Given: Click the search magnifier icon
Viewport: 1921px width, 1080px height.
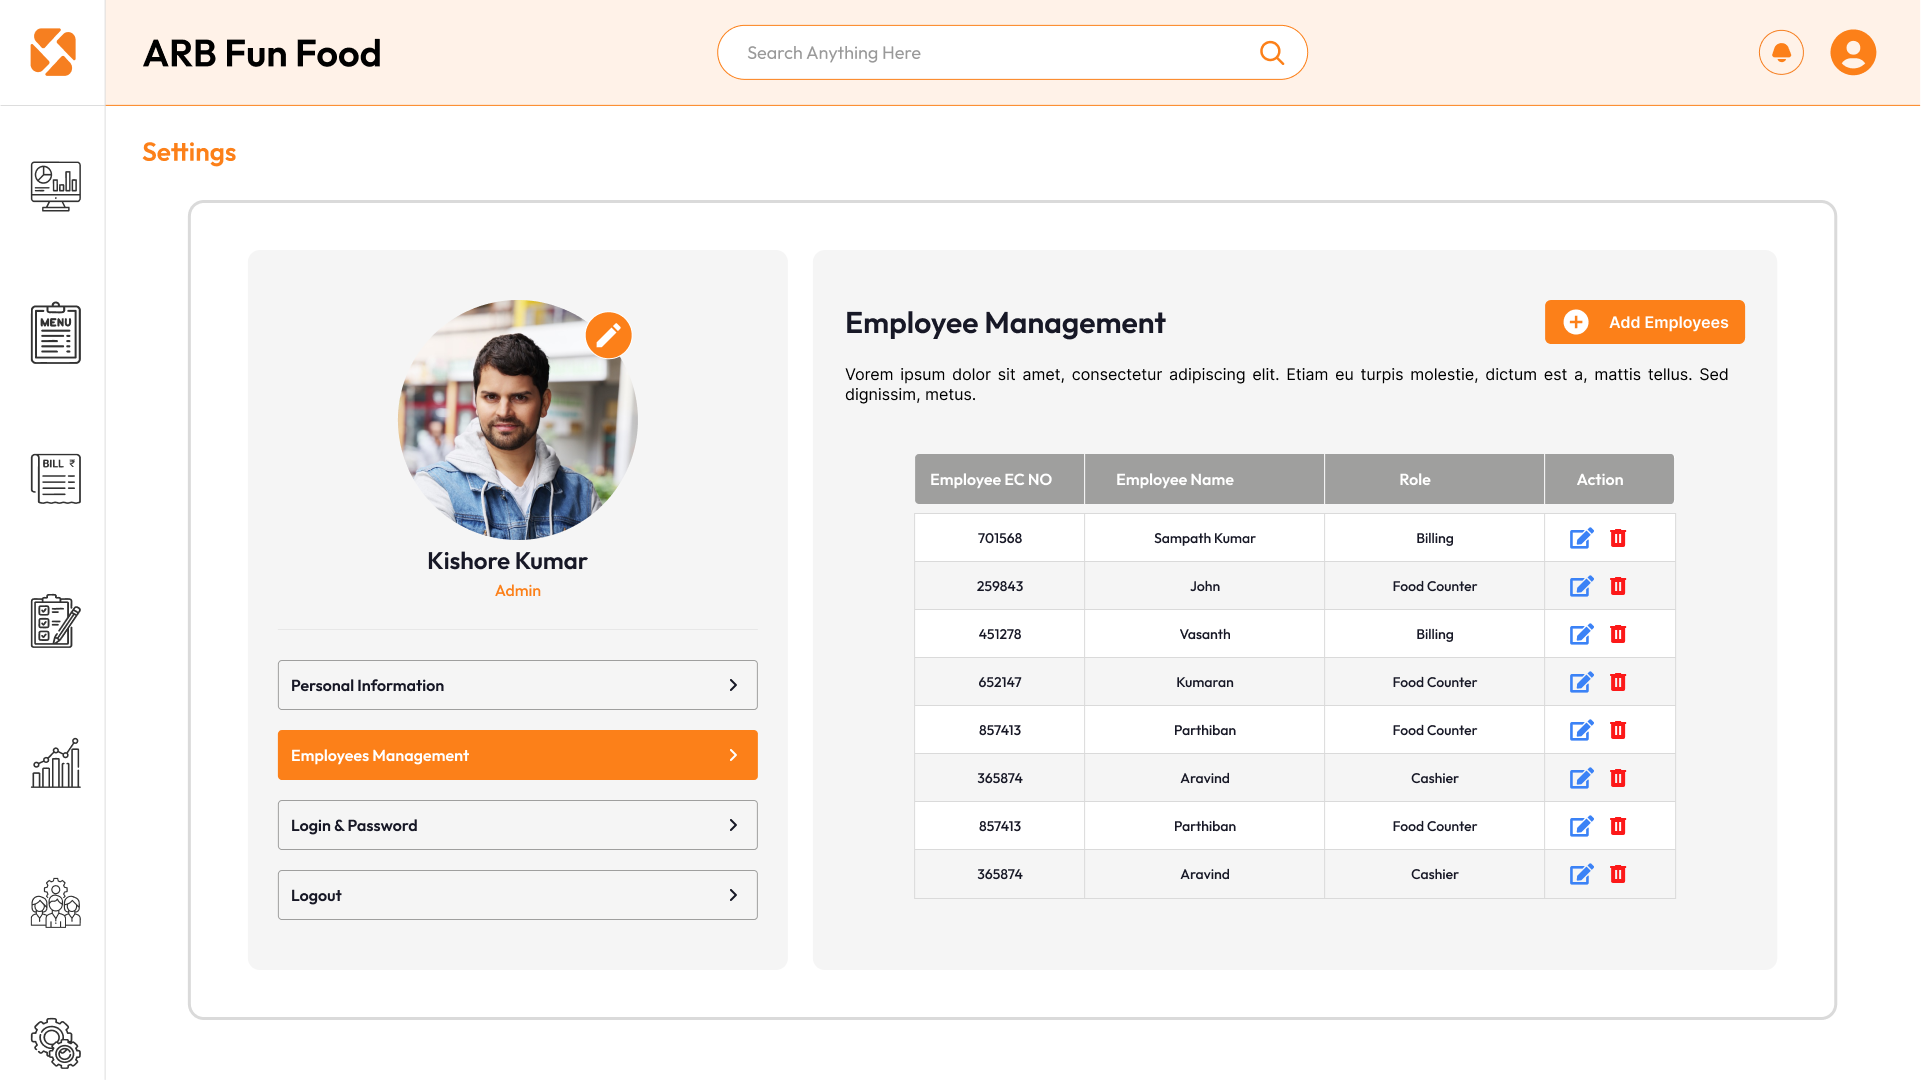Looking at the screenshot, I should [x=1272, y=52].
